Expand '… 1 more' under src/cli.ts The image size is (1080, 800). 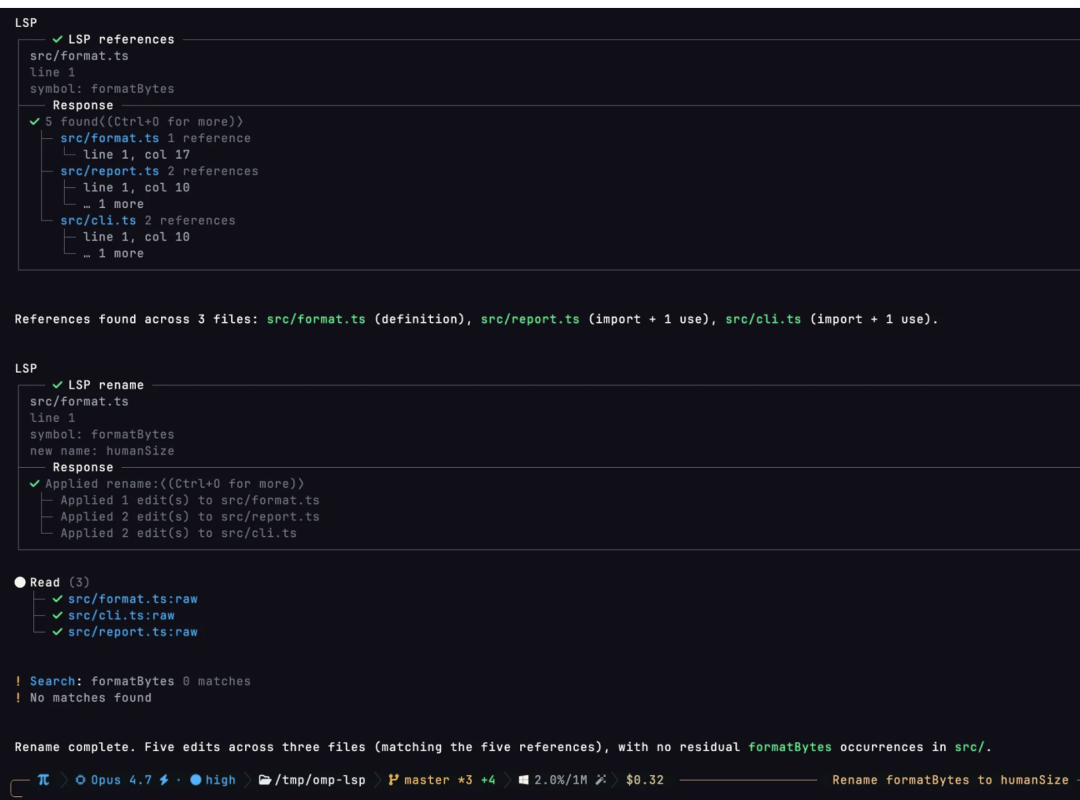pos(114,254)
